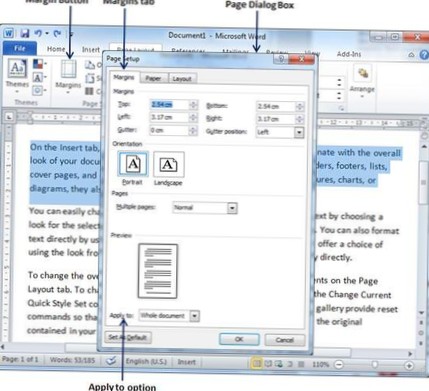The height and width of the screenshot is (391, 429).
Task: Click OK in Page Setup dialog
Action: pyautogui.click(x=239, y=339)
